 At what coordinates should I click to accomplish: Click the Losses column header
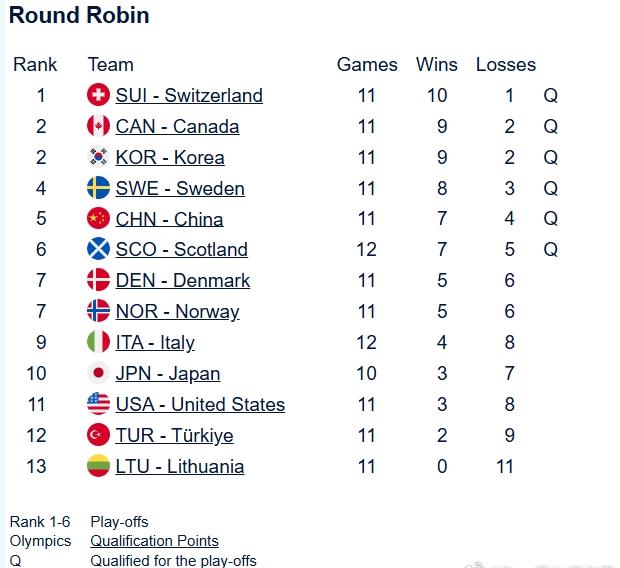[506, 64]
